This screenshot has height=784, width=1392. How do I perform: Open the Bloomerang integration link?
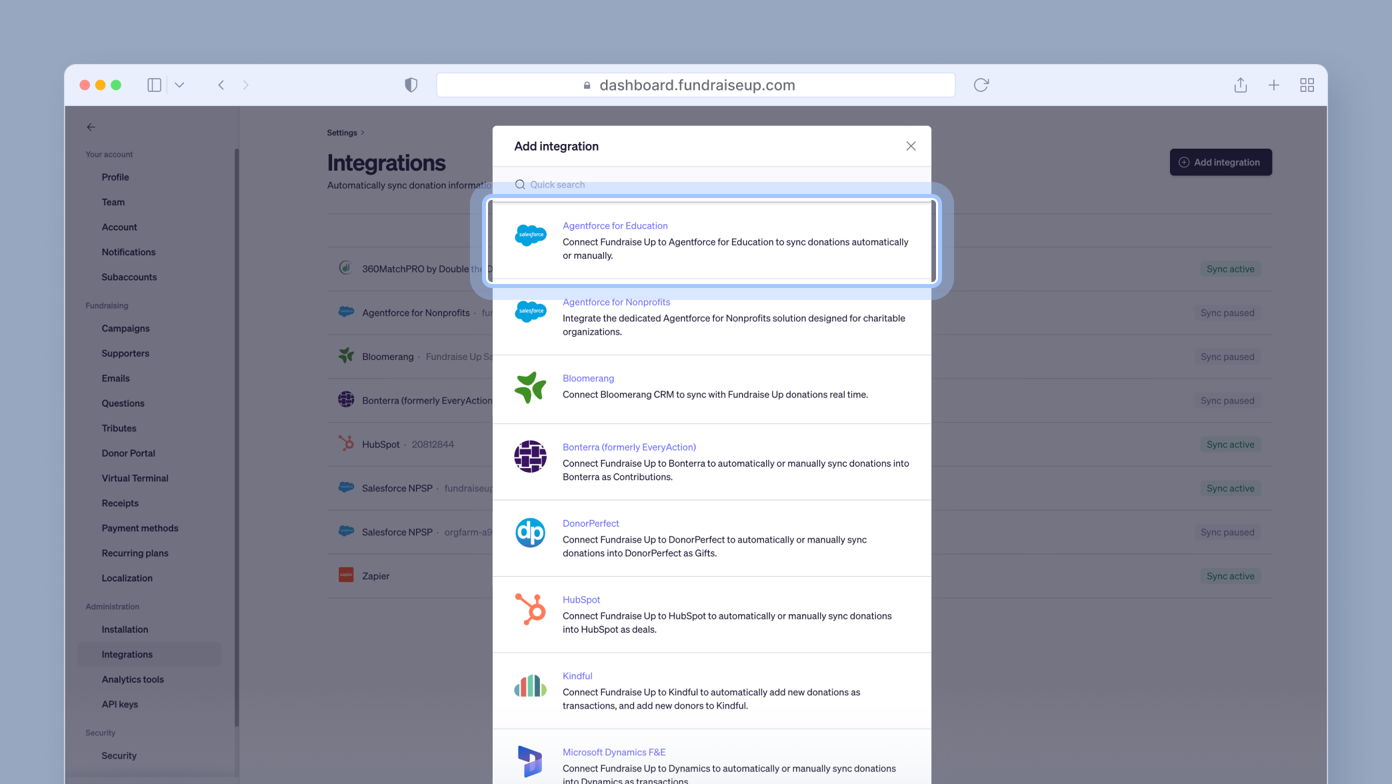(588, 378)
